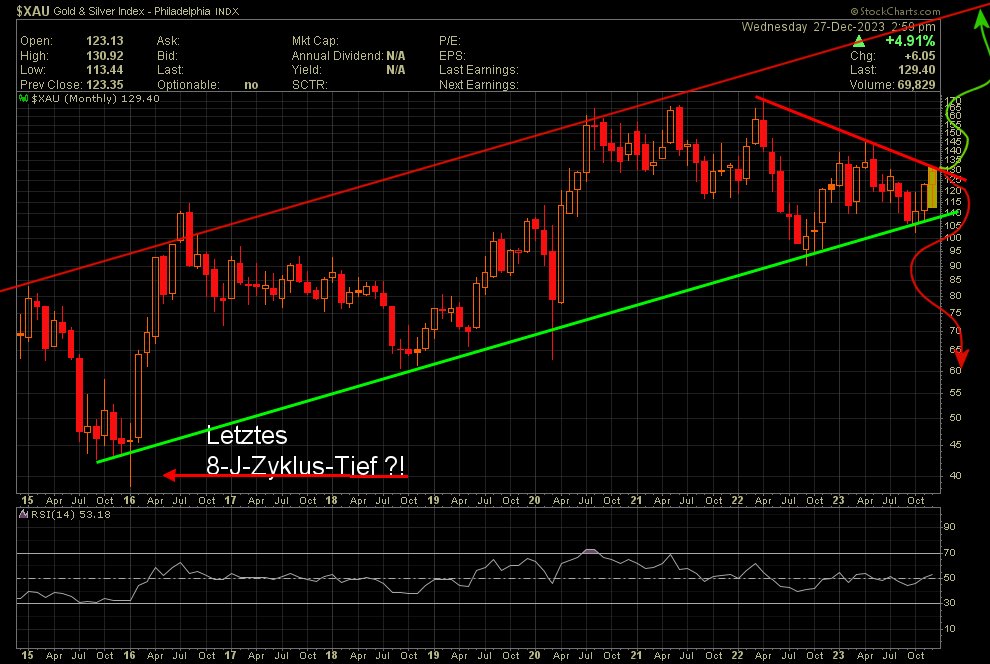990x664 pixels.
Task: Click the green up-triangle beside +4.91%
Action: [x=859, y=42]
